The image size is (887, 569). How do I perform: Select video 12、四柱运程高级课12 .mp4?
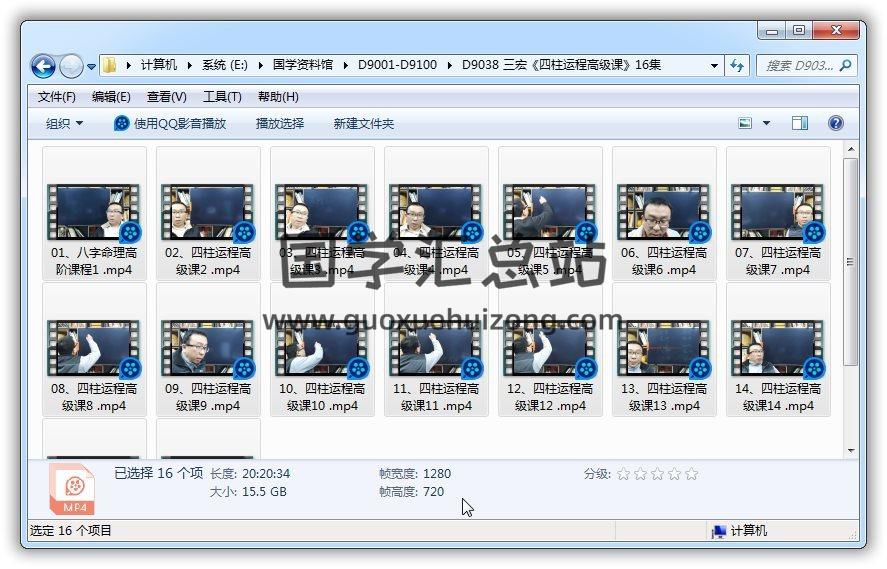[x=550, y=350]
